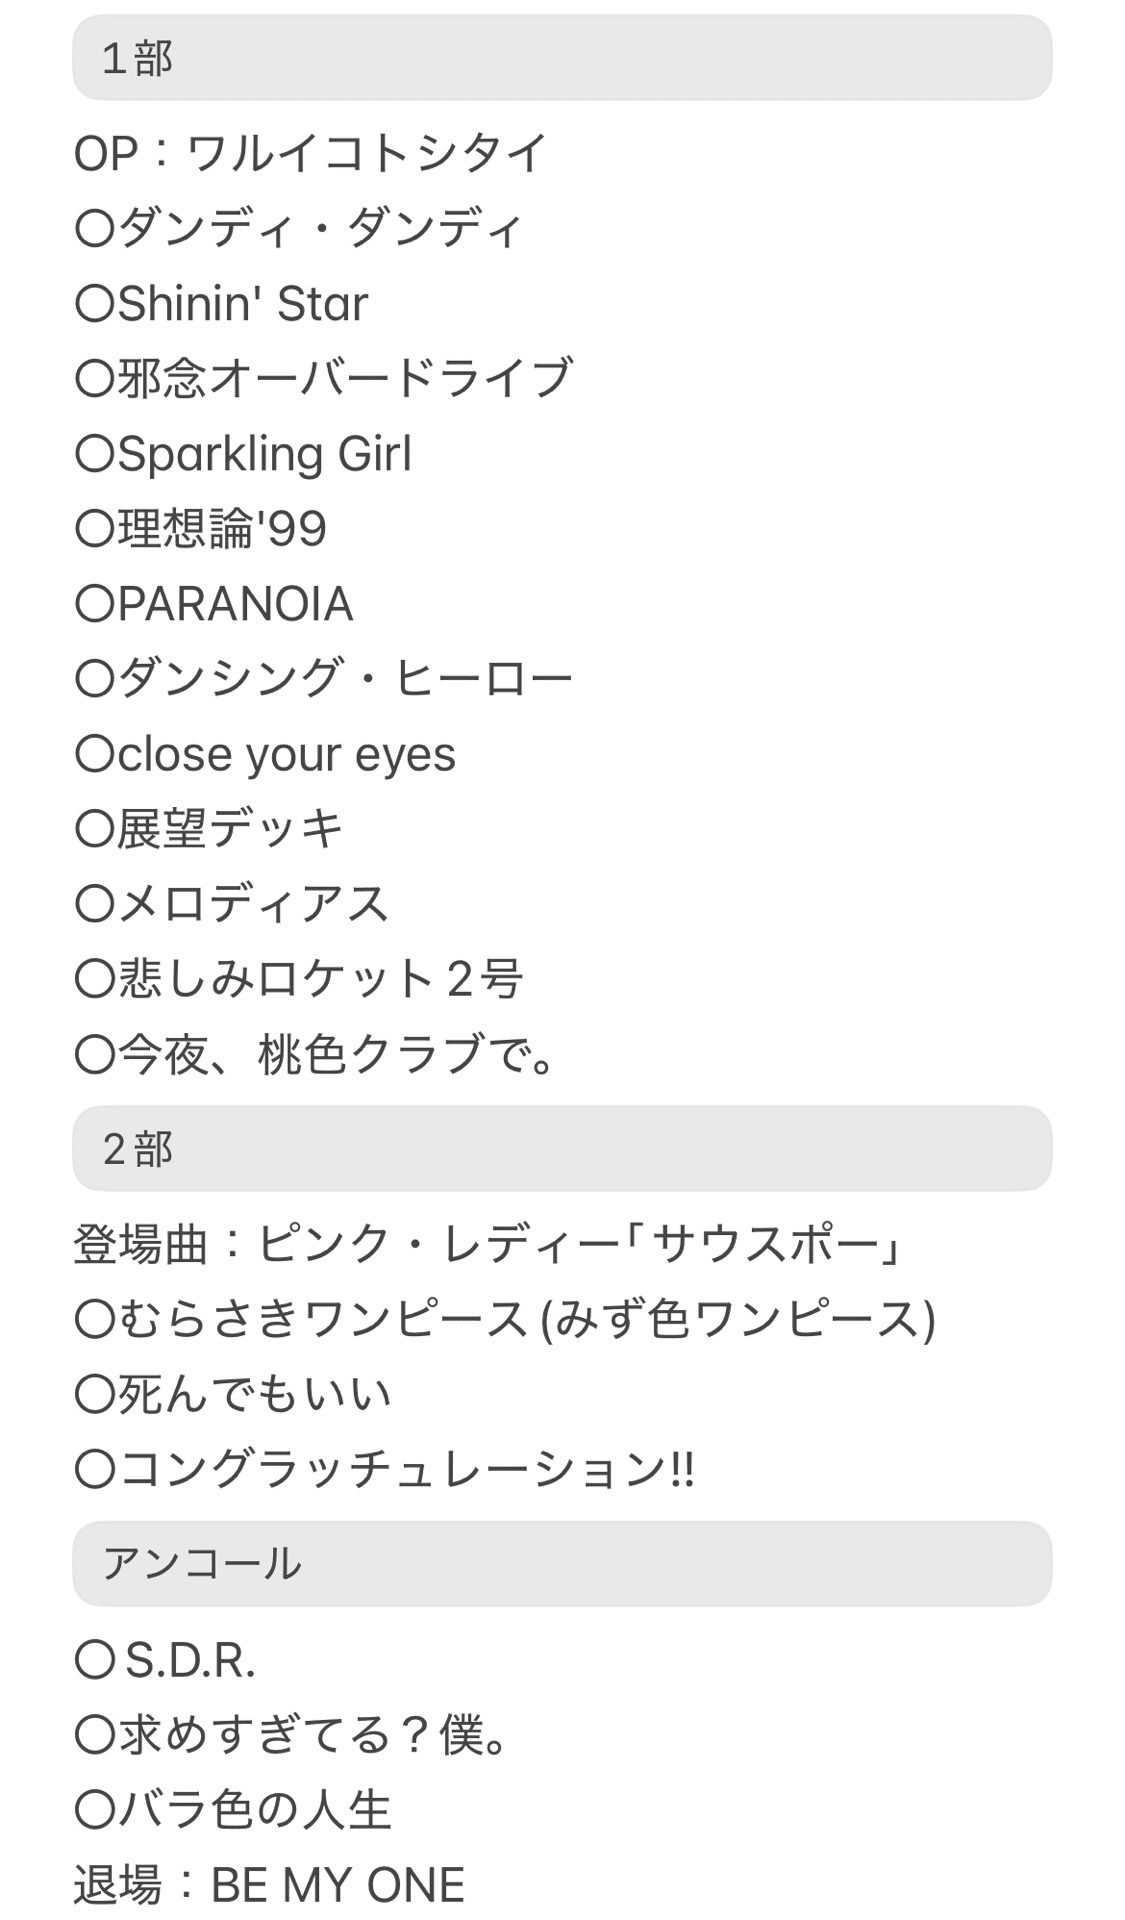Tick the circle before Sparkling Girl
The image size is (1125, 1920).
95,454
